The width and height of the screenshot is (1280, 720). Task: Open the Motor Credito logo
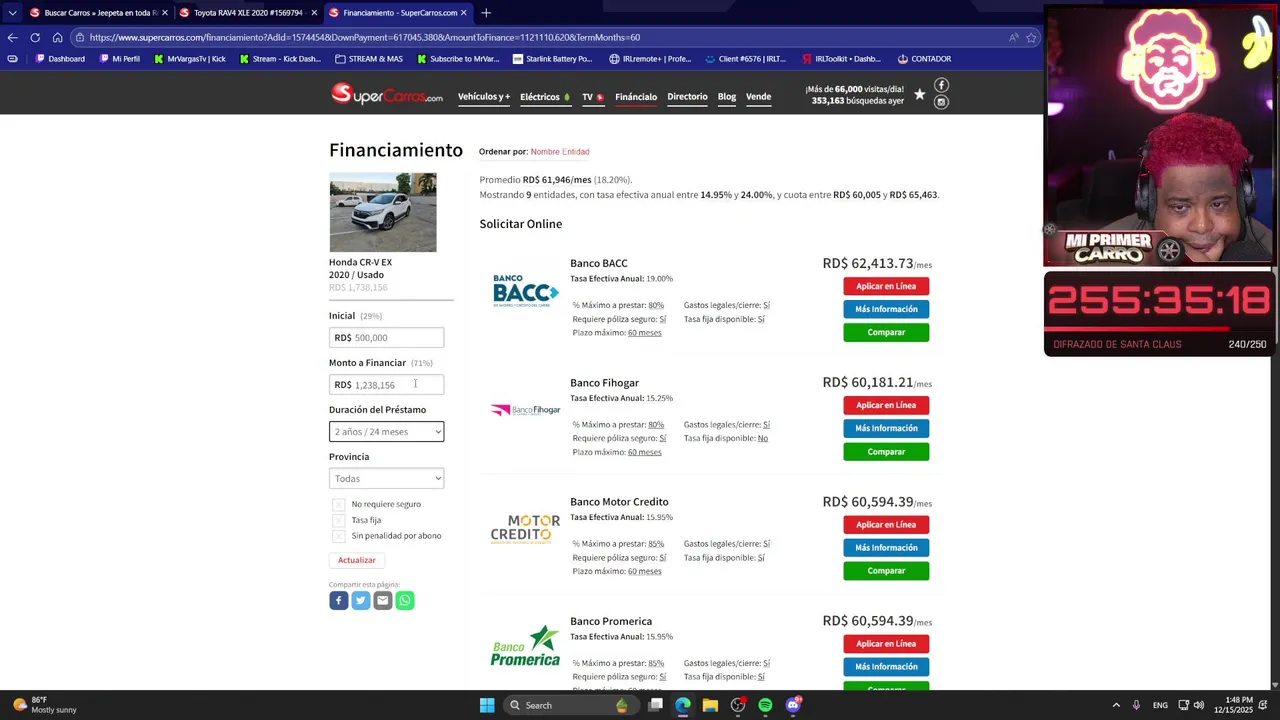[x=525, y=529]
